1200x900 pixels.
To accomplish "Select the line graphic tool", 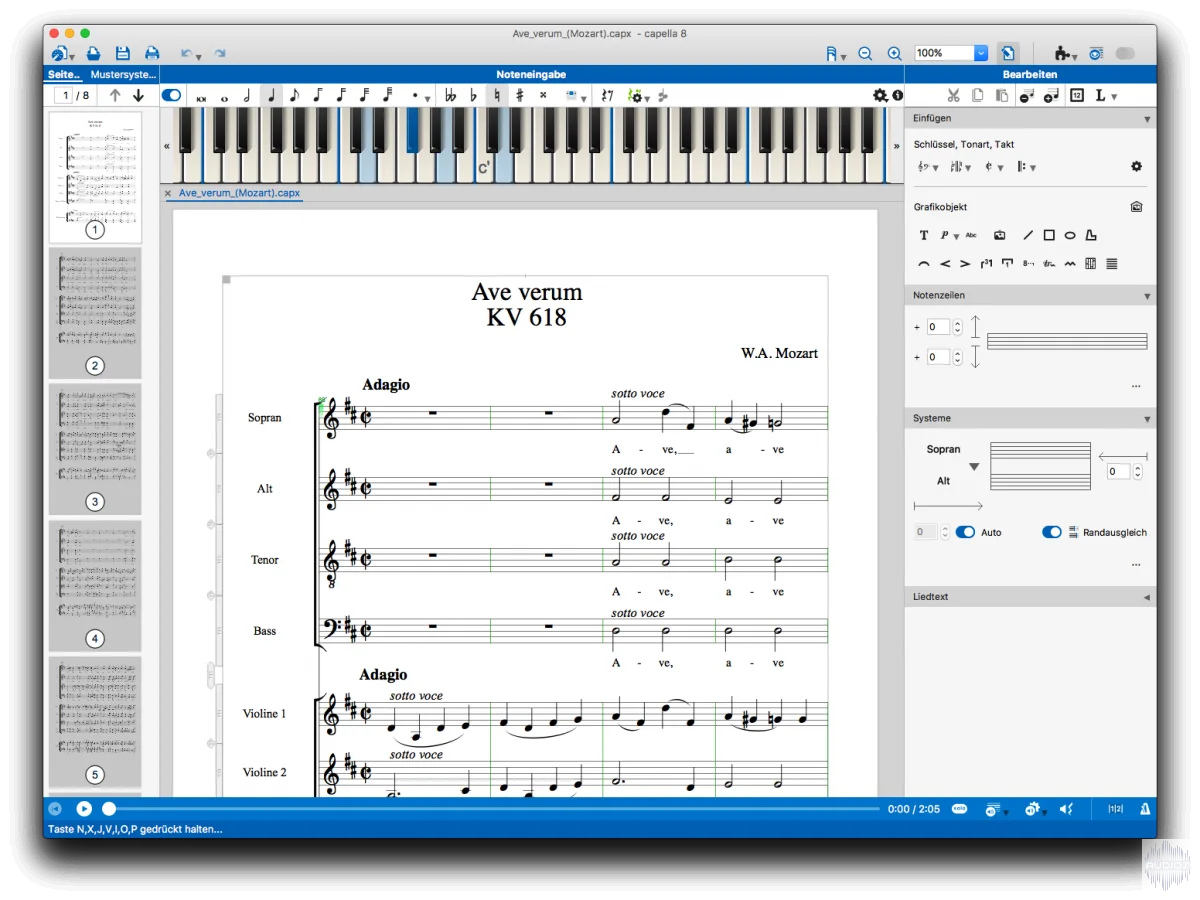I will 1028,236.
